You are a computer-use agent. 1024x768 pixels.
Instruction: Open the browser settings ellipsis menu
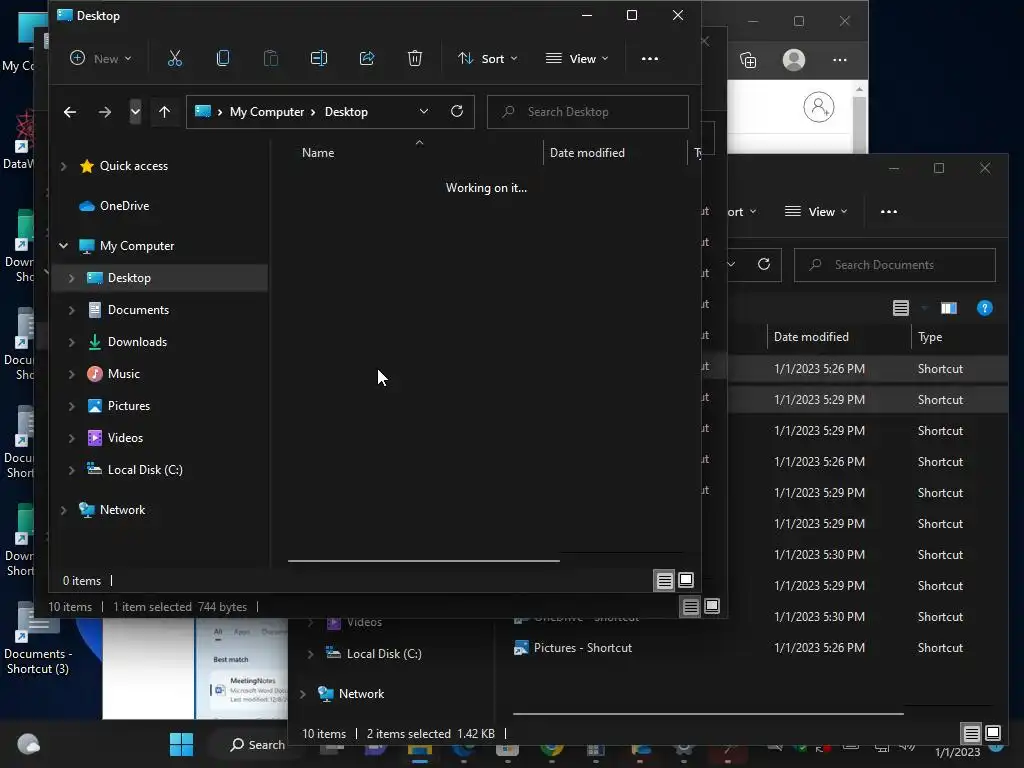[840, 60]
